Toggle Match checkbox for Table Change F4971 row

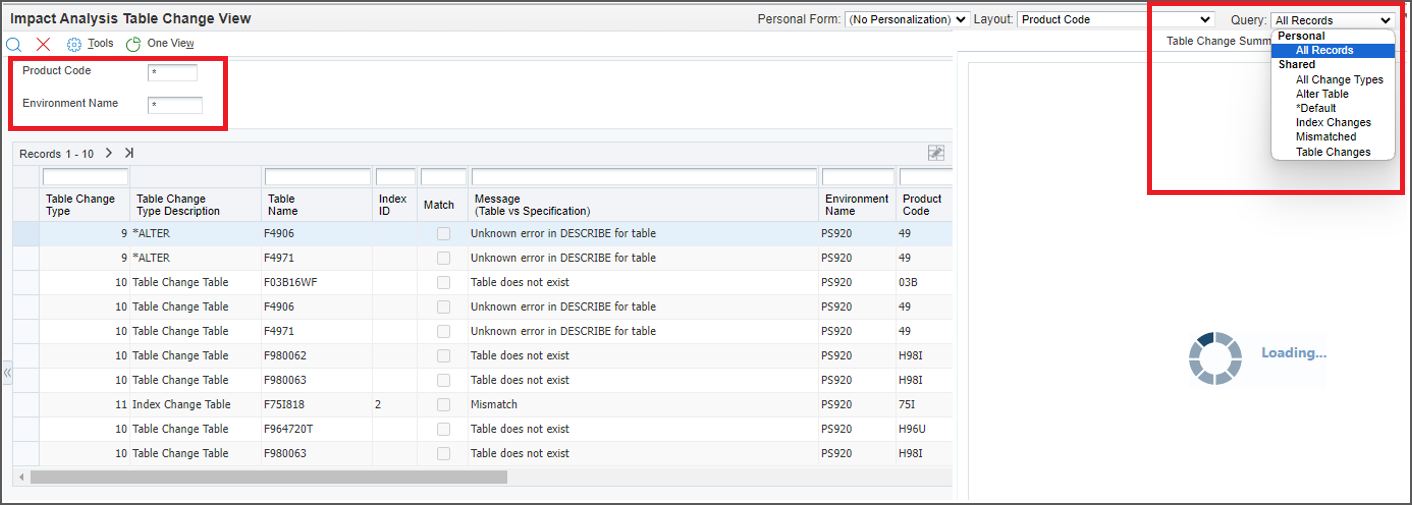pos(443,331)
